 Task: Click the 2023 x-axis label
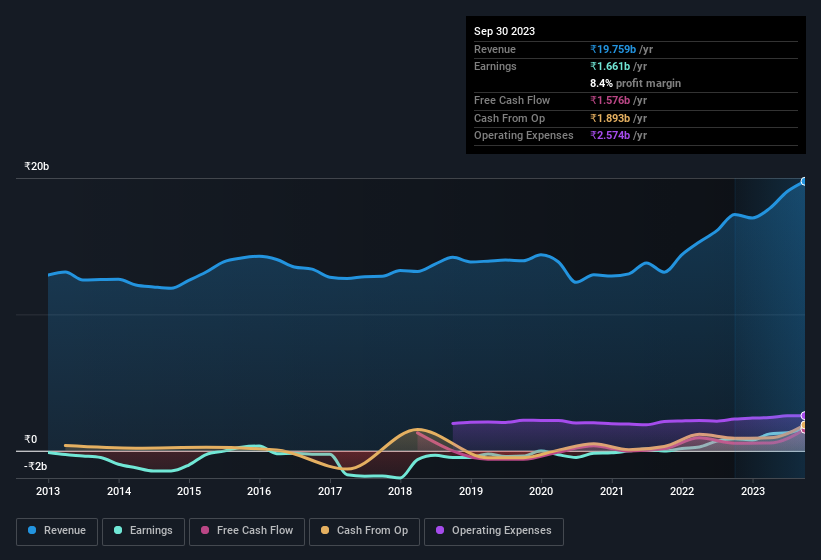pyautogui.click(x=753, y=491)
